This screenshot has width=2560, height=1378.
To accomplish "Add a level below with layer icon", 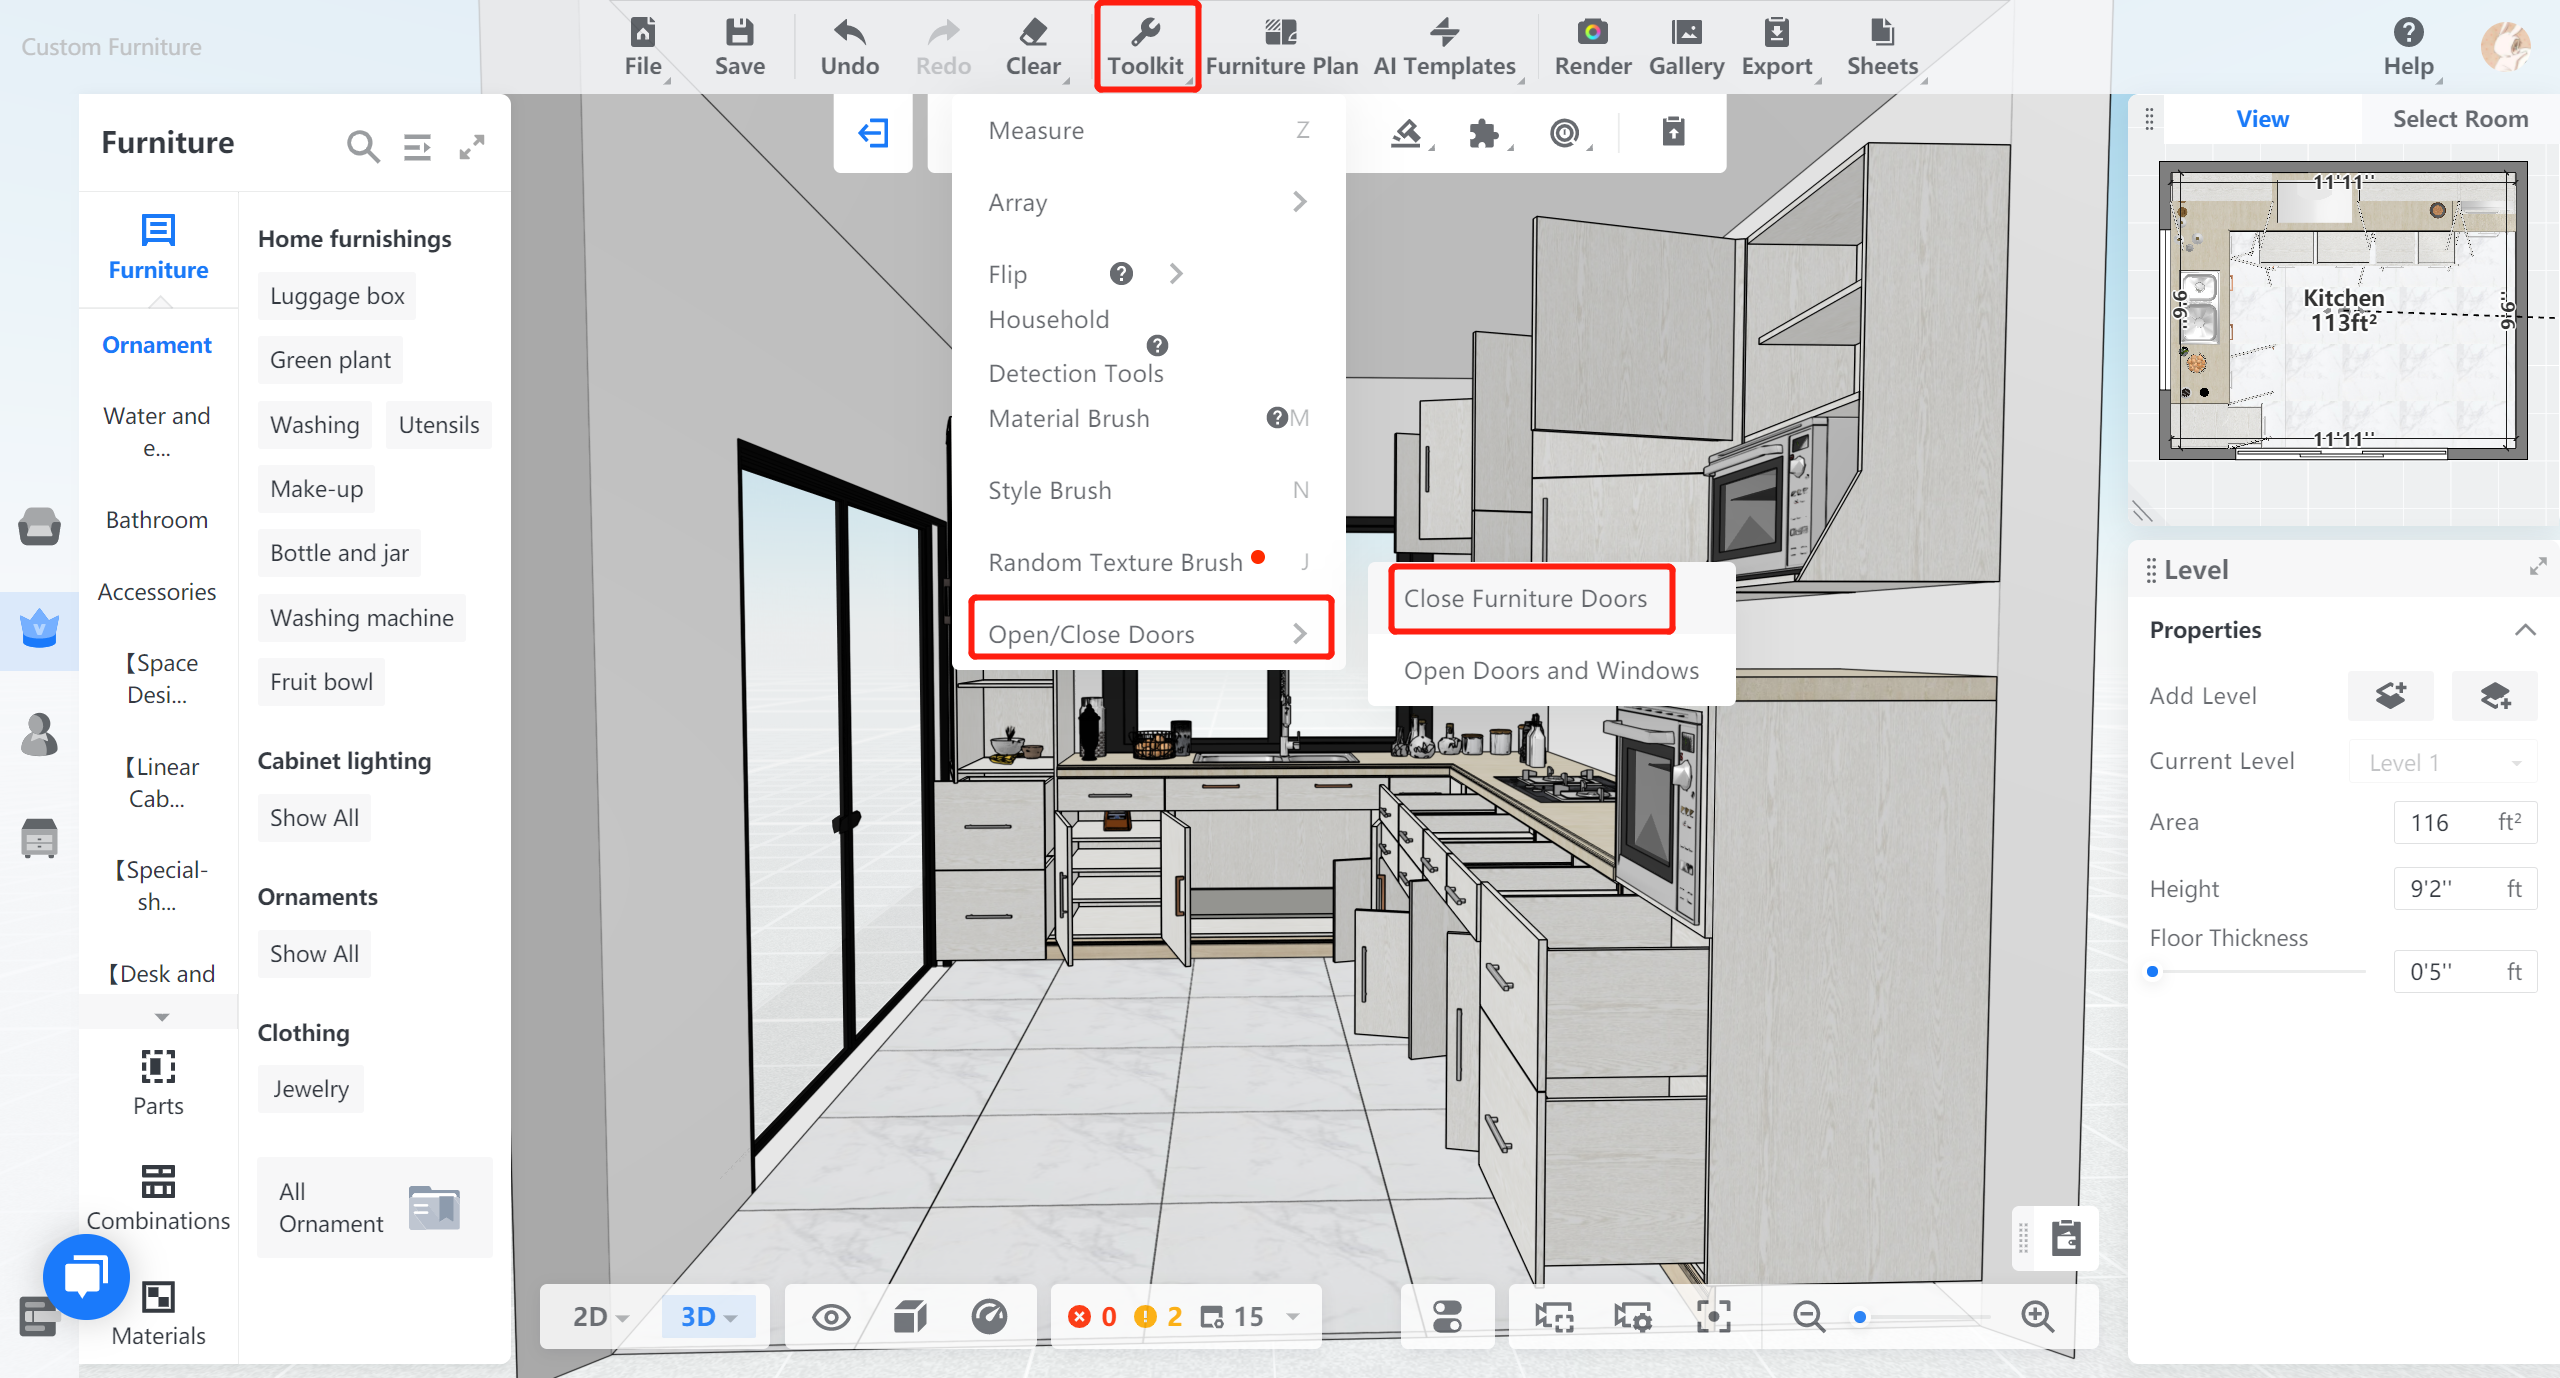I will point(2494,695).
